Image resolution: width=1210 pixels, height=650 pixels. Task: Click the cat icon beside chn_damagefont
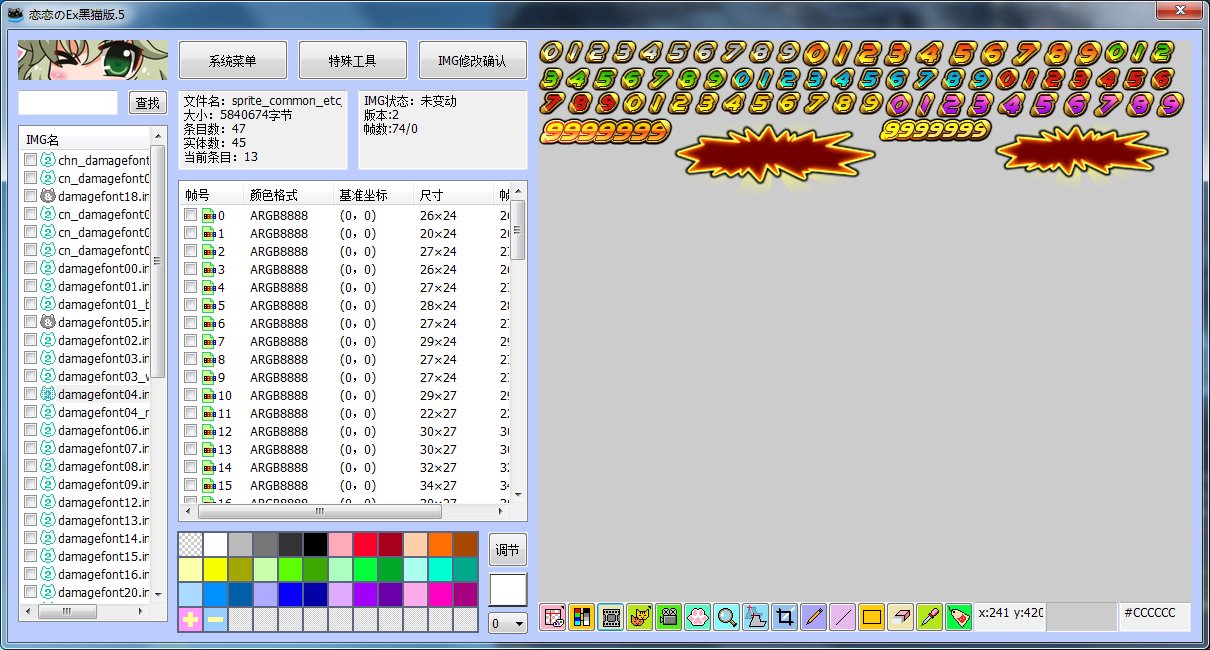[47, 160]
